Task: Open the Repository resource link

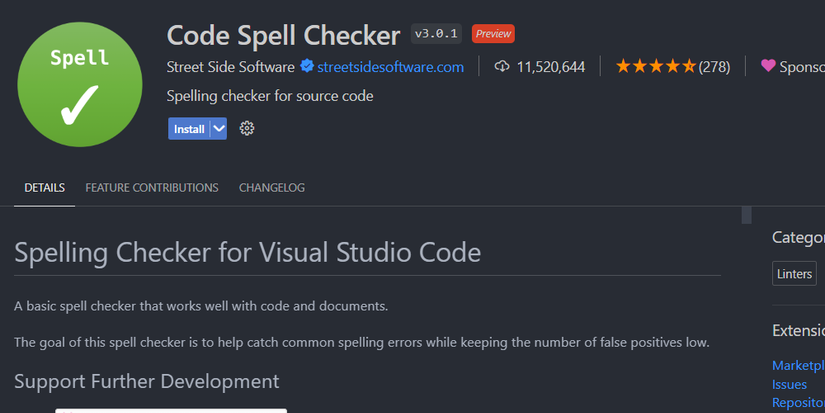Action: click(x=798, y=402)
